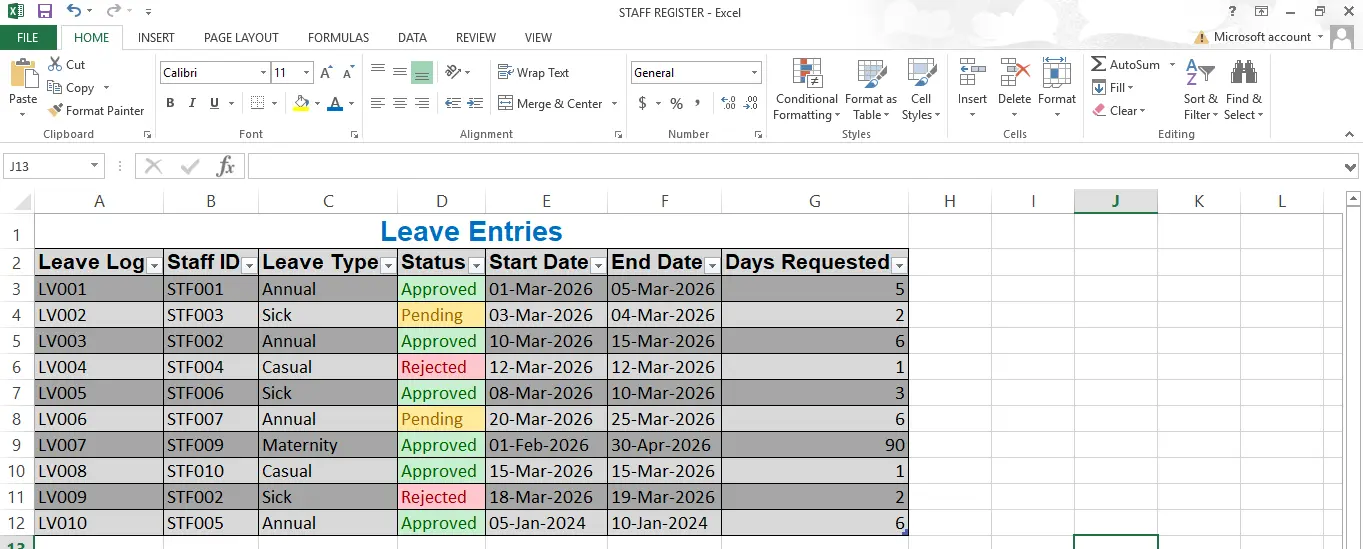The height and width of the screenshot is (549, 1363).
Task: Open the FILE tab
Action: (28, 38)
